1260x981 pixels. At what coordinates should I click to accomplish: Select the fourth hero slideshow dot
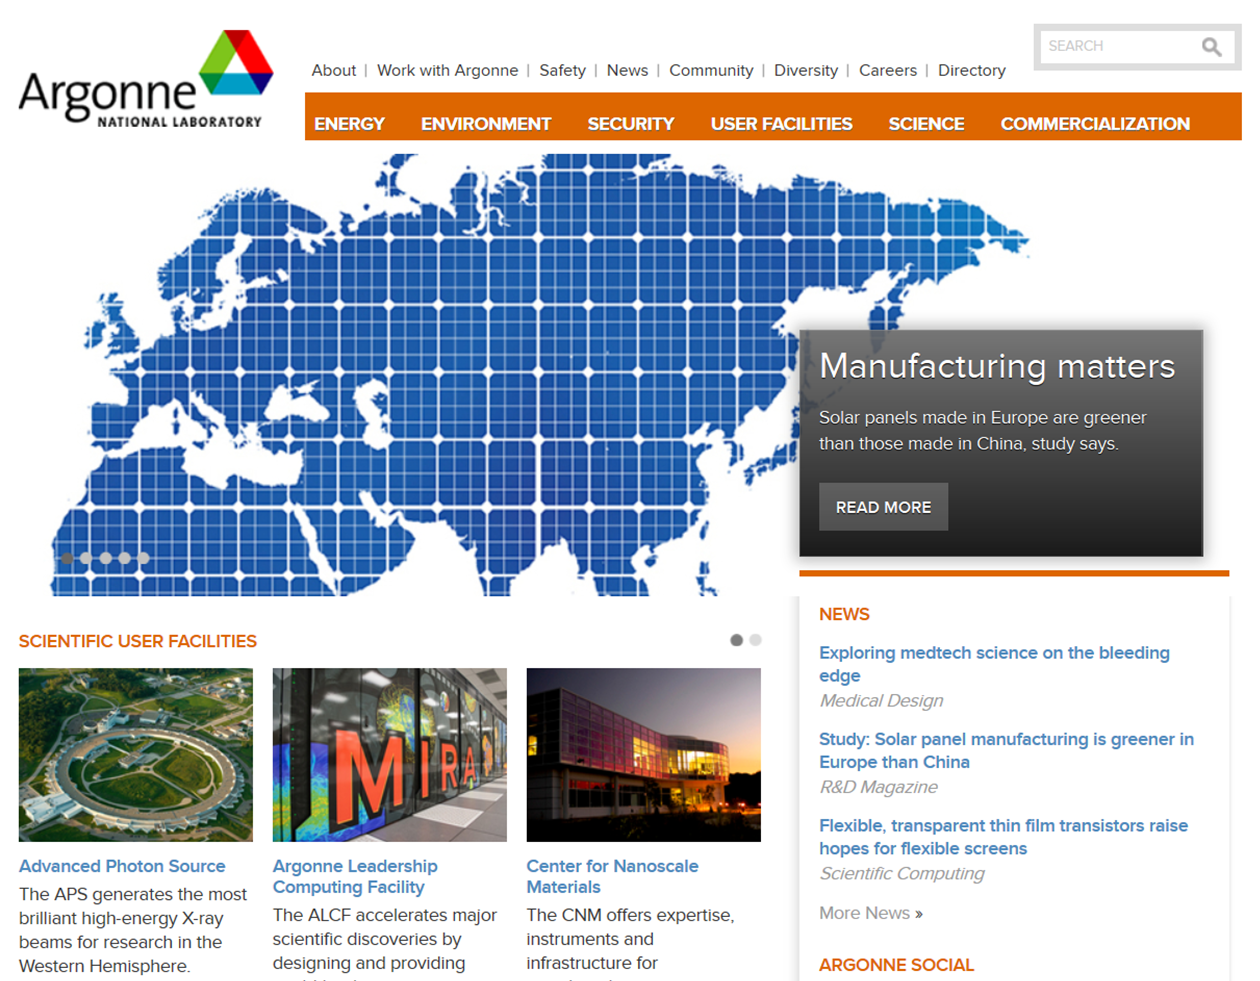124,558
